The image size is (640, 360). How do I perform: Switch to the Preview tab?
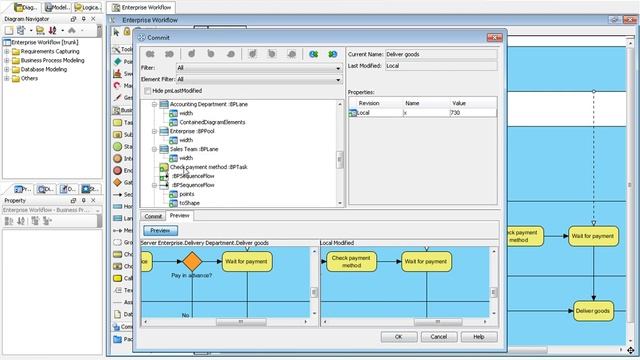click(180, 216)
